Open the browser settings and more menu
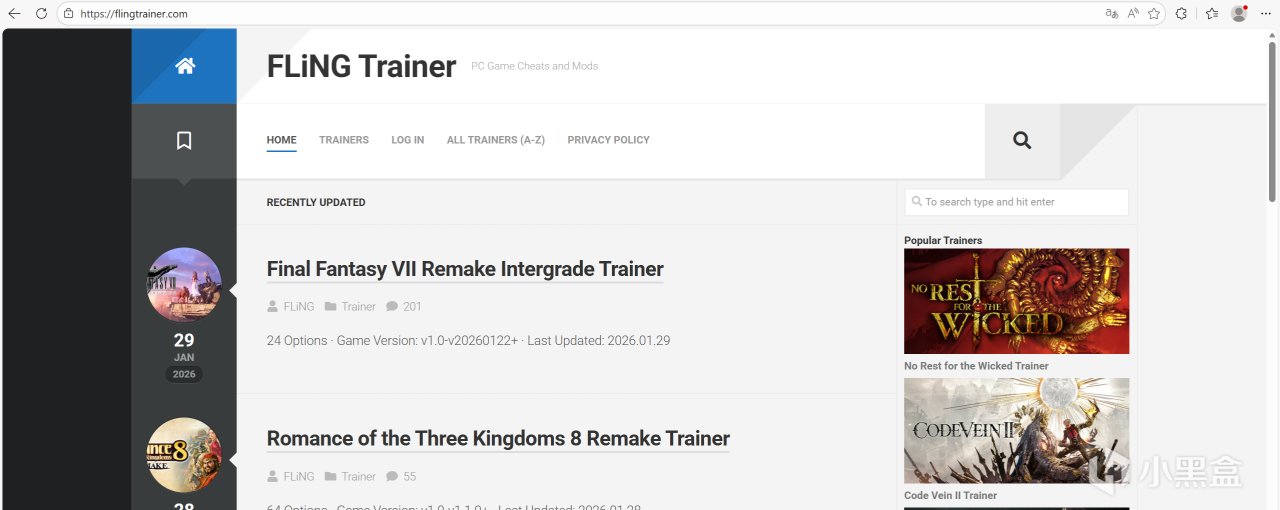 [1265, 14]
